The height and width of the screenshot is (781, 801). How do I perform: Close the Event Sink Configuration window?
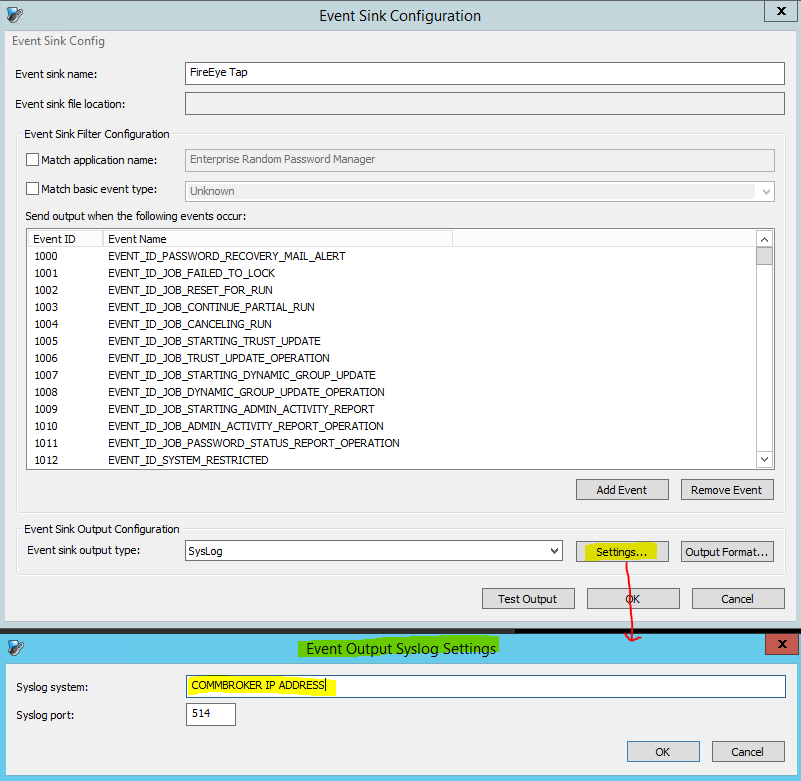click(x=781, y=11)
